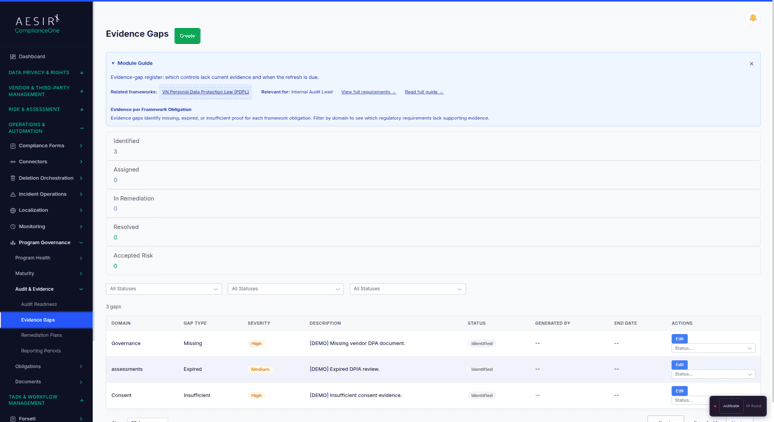Screen dimensions: 774x422
Task: Expand the Maturity chevron
Action: tap(81, 273)
